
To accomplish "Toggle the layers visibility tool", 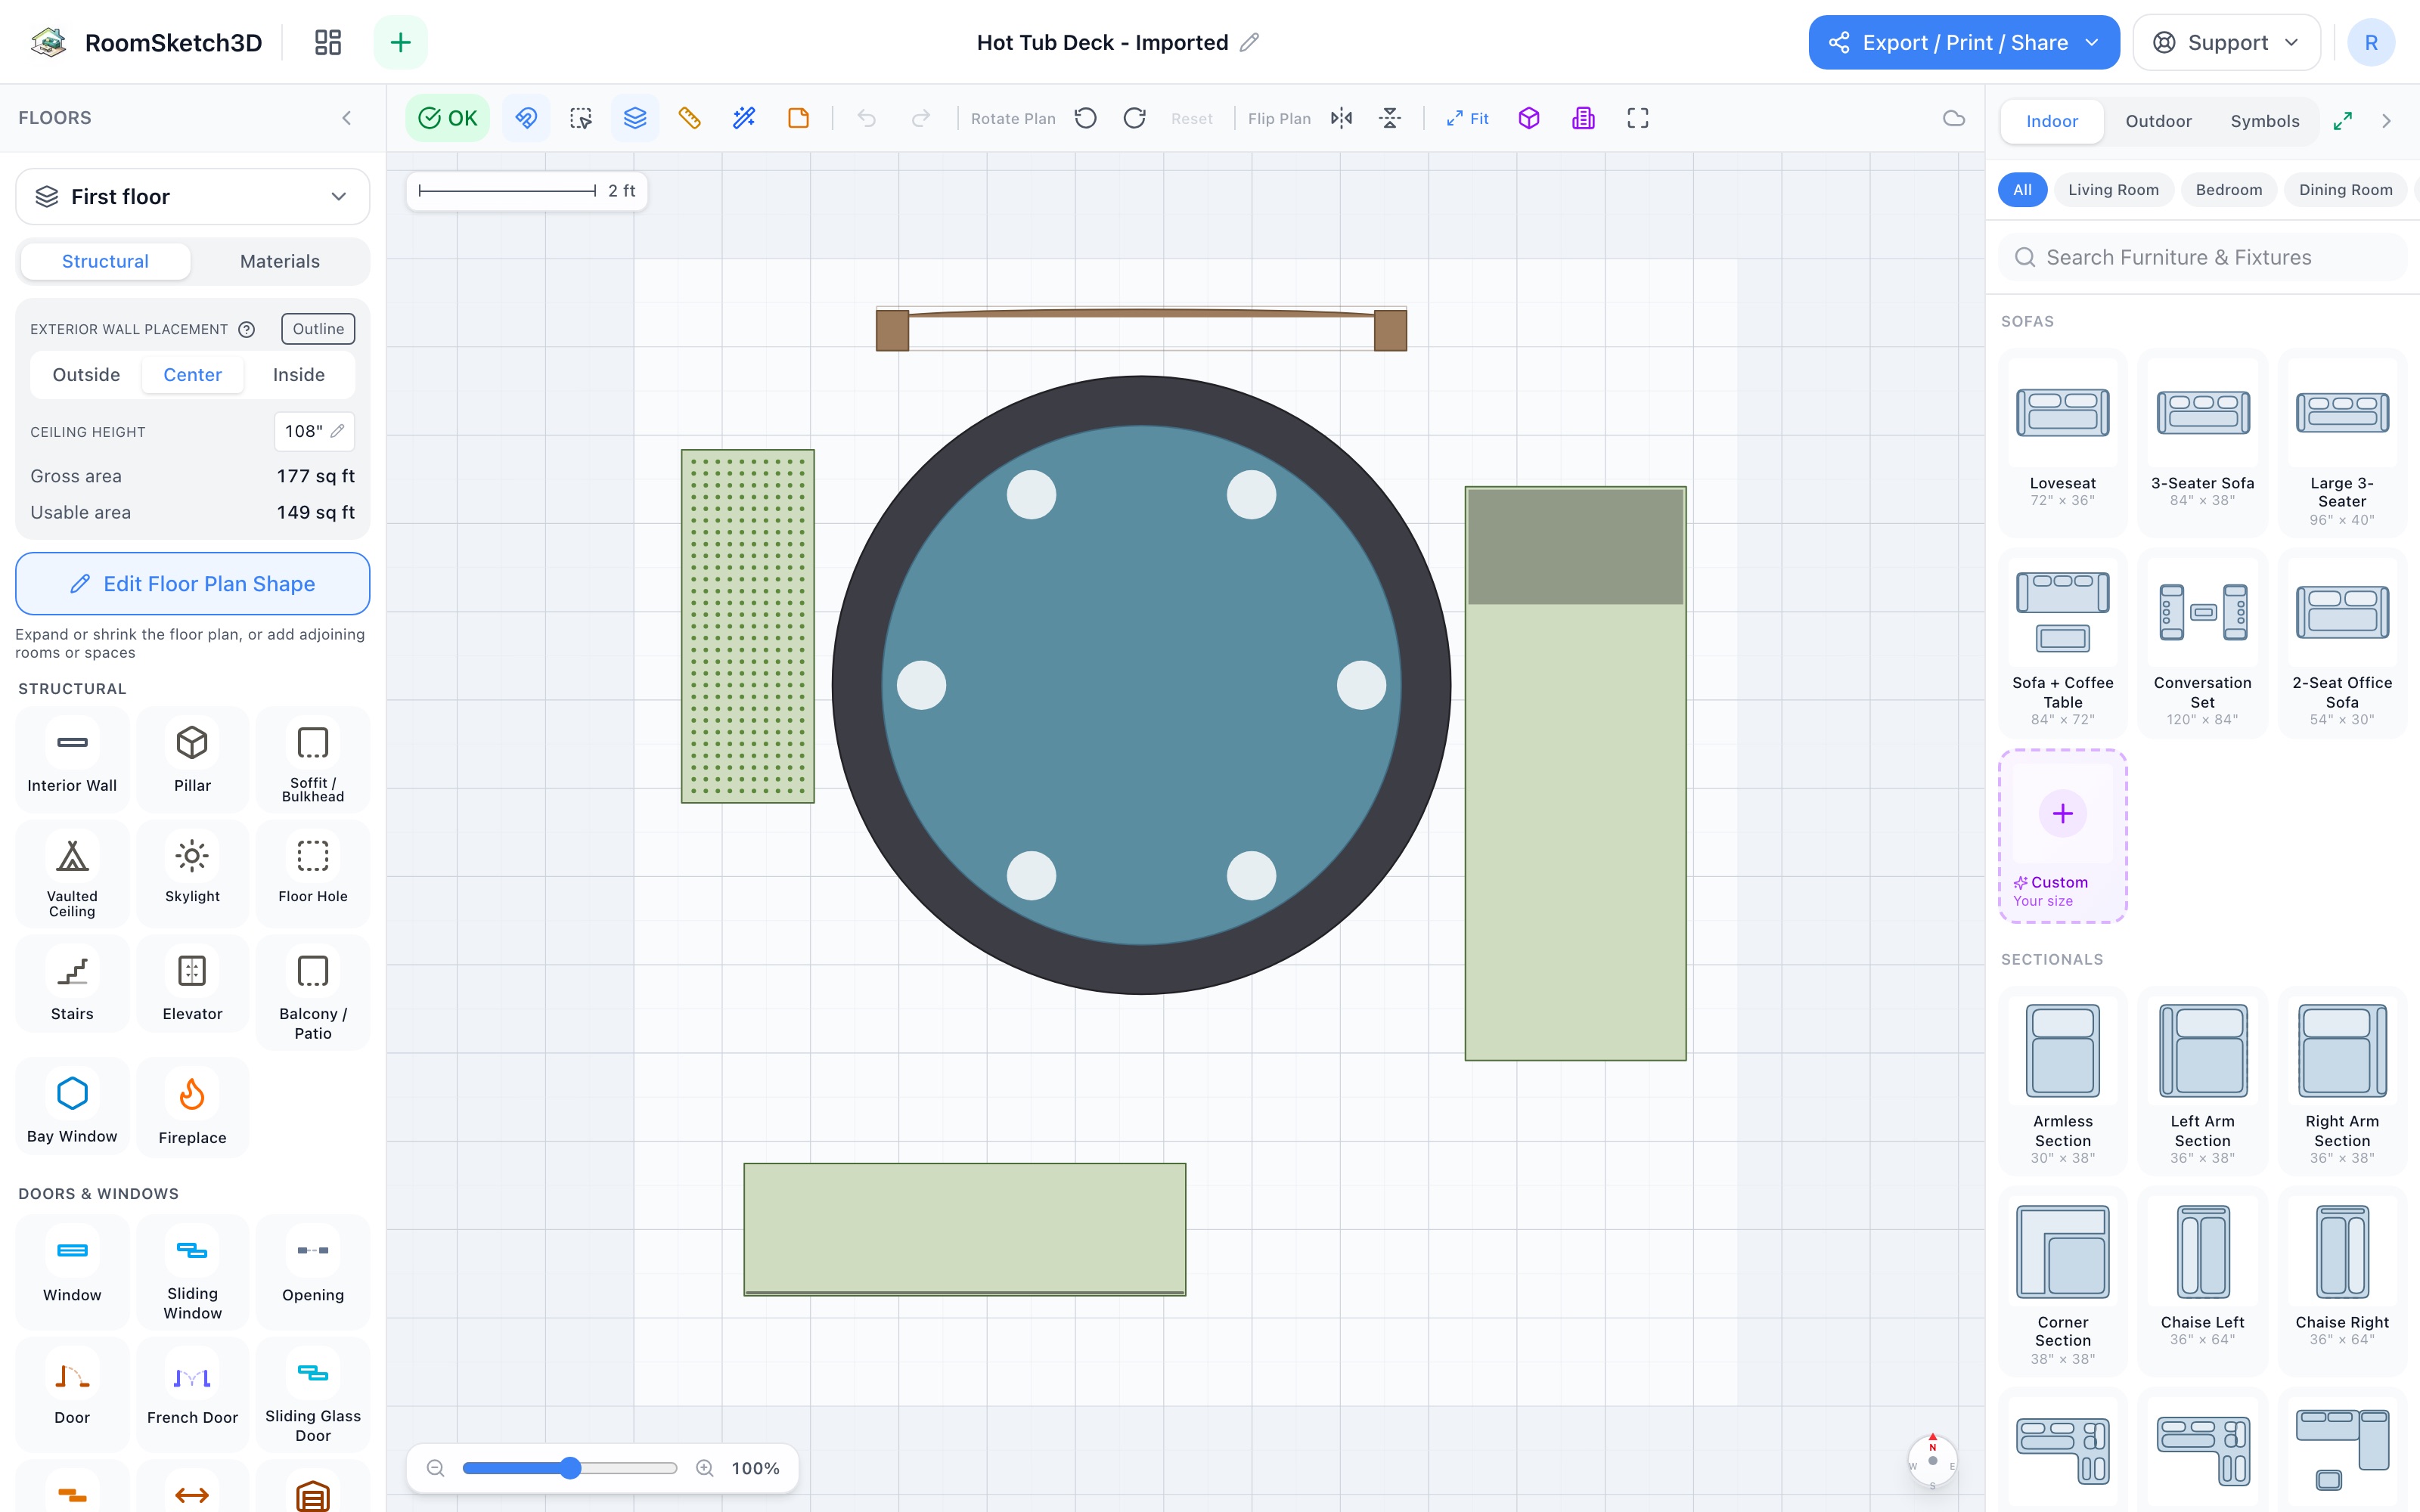I will [635, 118].
